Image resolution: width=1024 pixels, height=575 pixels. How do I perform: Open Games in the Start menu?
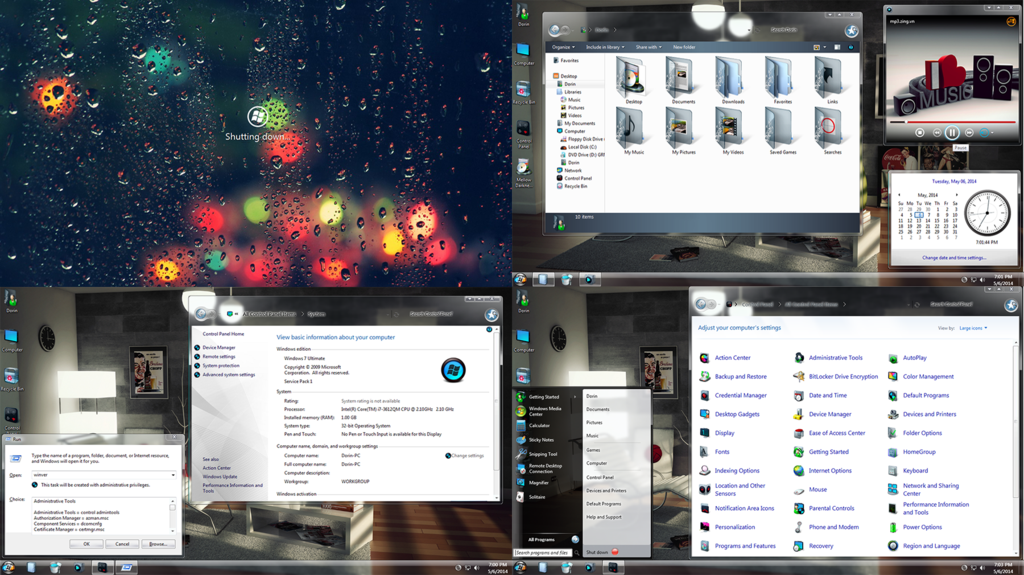click(x=593, y=450)
